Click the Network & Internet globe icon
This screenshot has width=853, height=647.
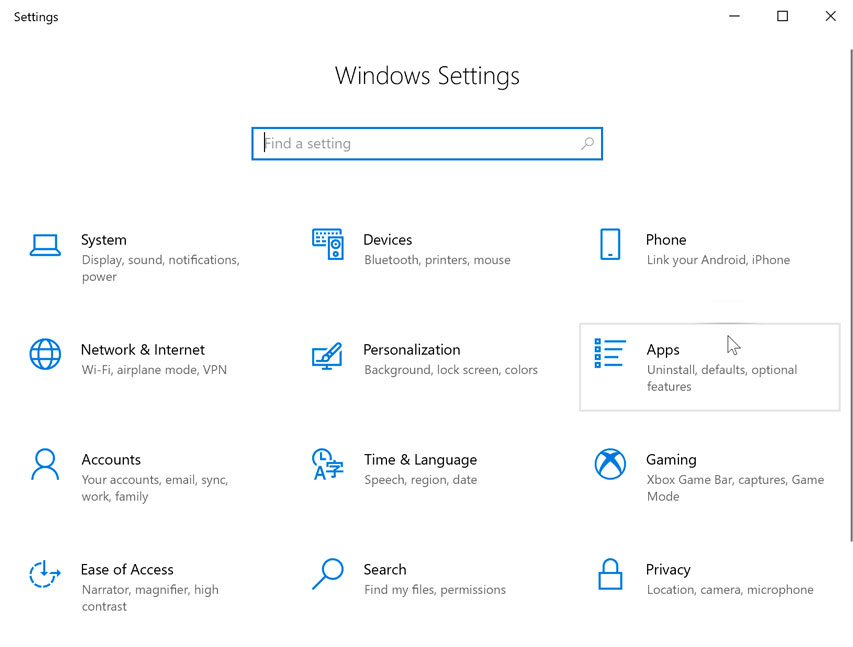click(45, 354)
